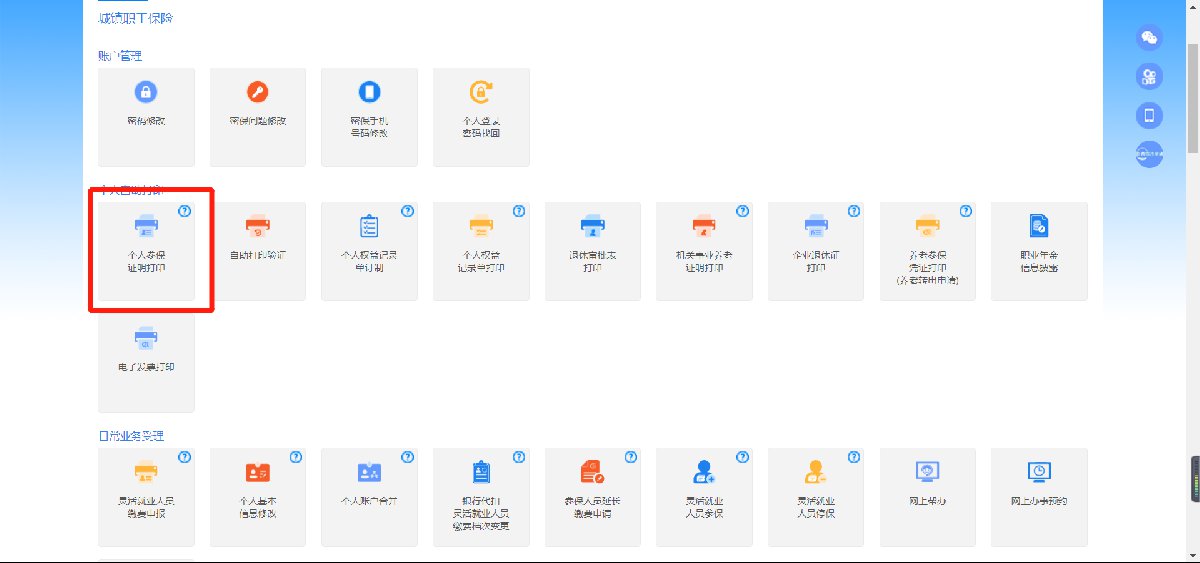Show help for 个人基本信息修改 card
This screenshot has height=563, width=1200.
tap(296, 457)
